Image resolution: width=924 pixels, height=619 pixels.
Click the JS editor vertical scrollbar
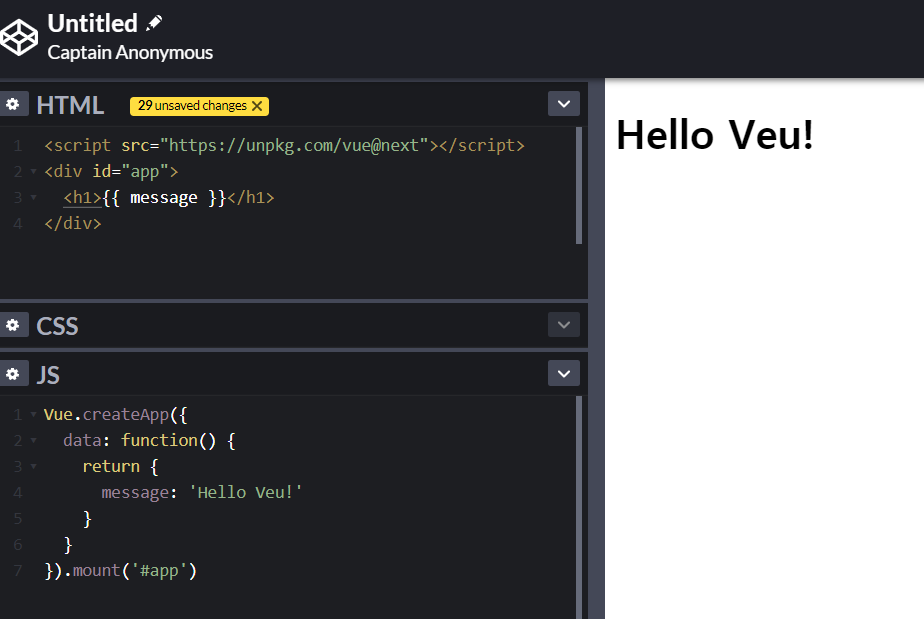[x=579, y=507]
